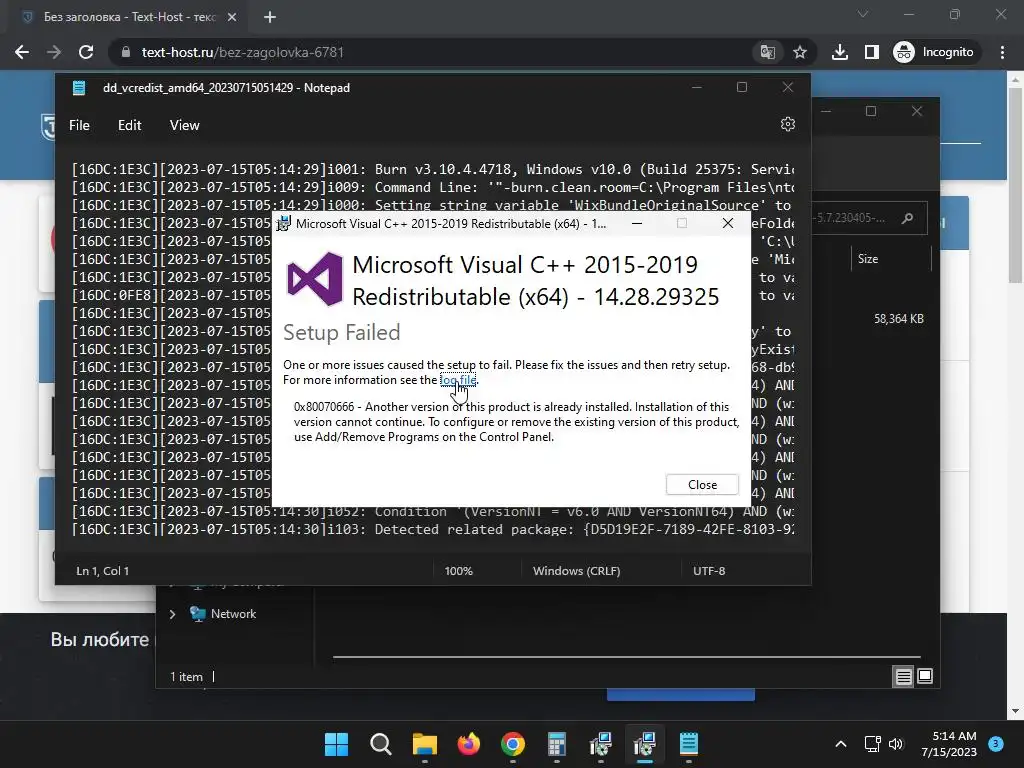
Task: Click the Close button in Setup Failed dialog
Action: (702, 485)
